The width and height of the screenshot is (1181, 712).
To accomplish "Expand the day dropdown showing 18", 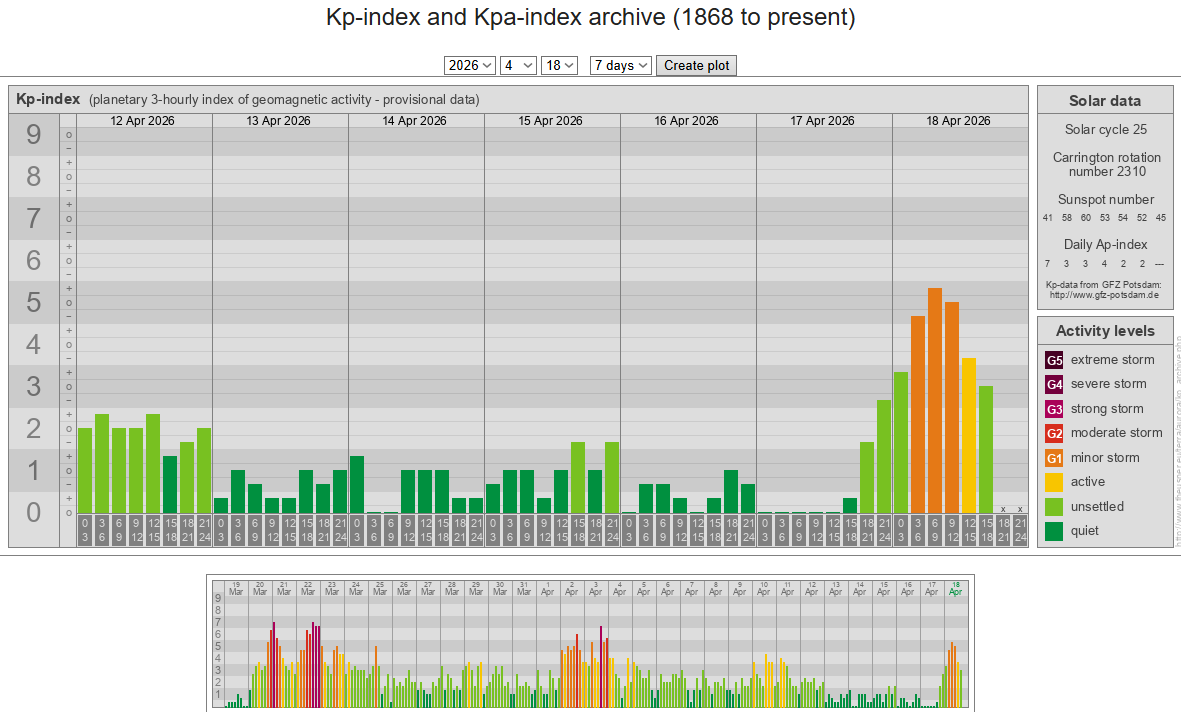I will click(x=559, y=65).
